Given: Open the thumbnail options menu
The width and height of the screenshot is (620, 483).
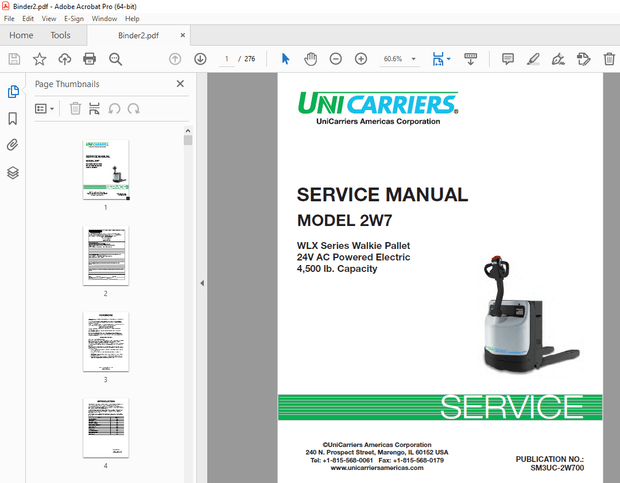Looking at the screenshot, I should (44, 109).
